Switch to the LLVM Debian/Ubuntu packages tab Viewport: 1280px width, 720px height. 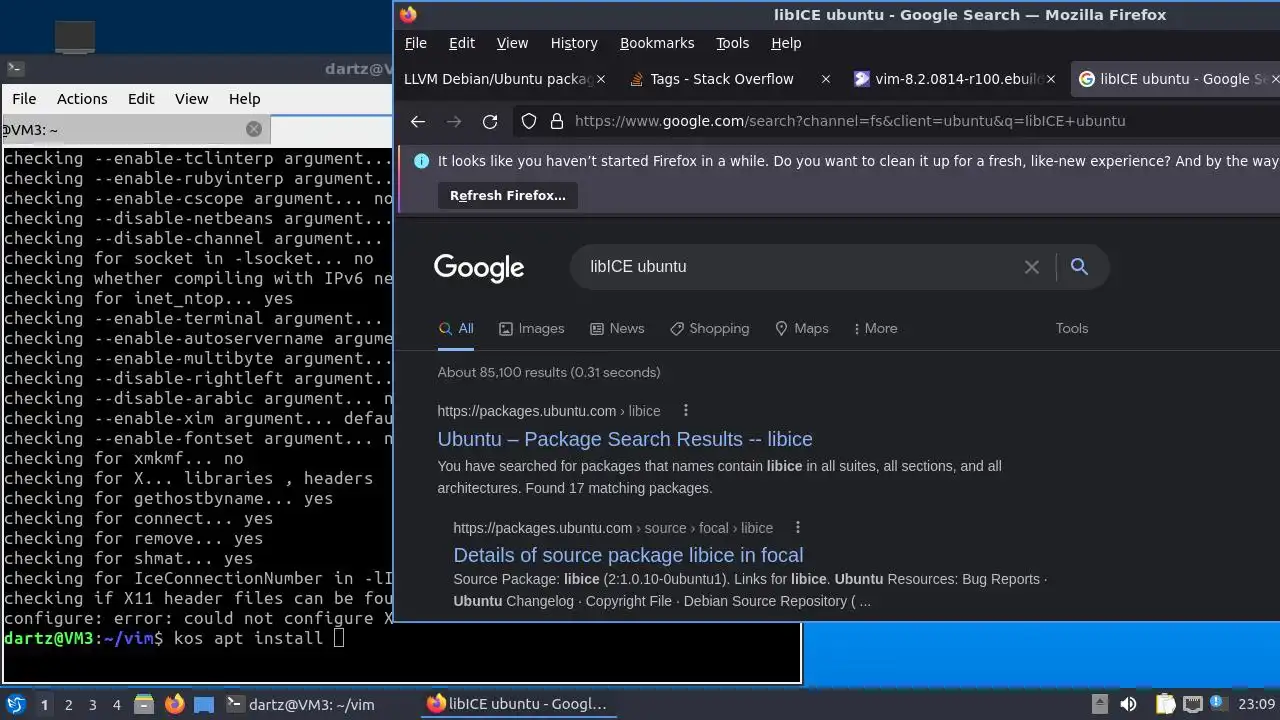tap(498, 79)
